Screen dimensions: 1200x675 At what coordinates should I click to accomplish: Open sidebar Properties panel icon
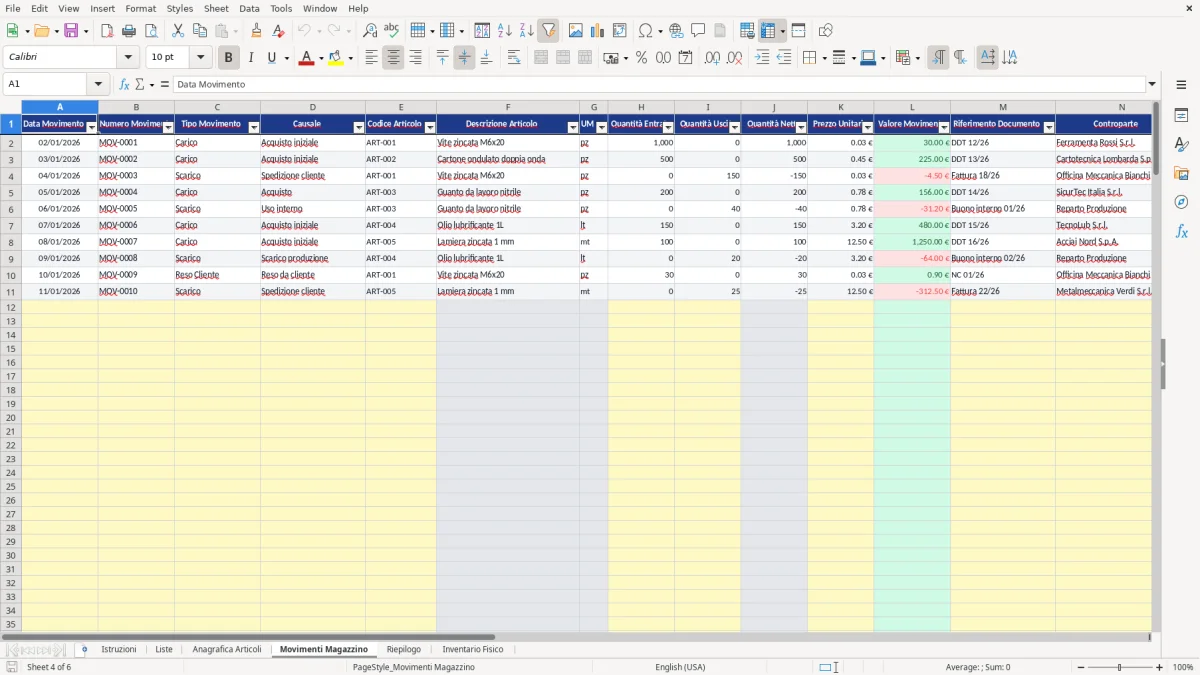point(1181,116)
